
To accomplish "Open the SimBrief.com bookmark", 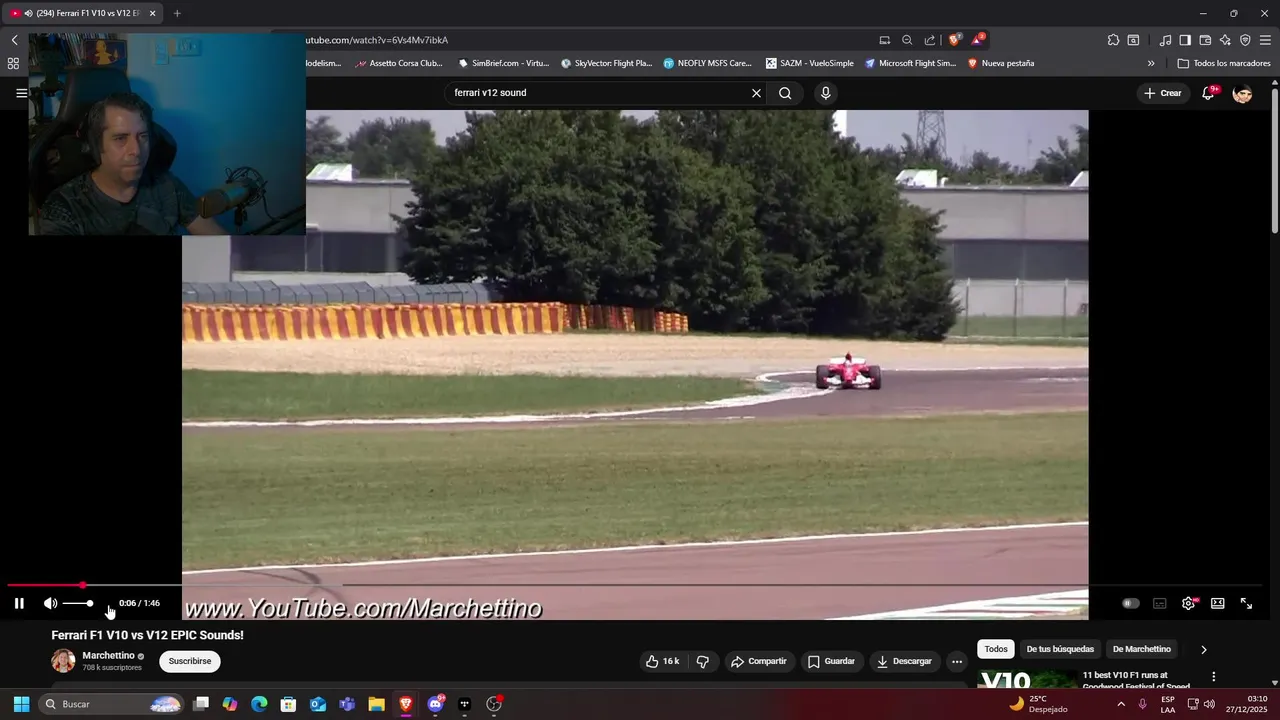I will point(504,63).
